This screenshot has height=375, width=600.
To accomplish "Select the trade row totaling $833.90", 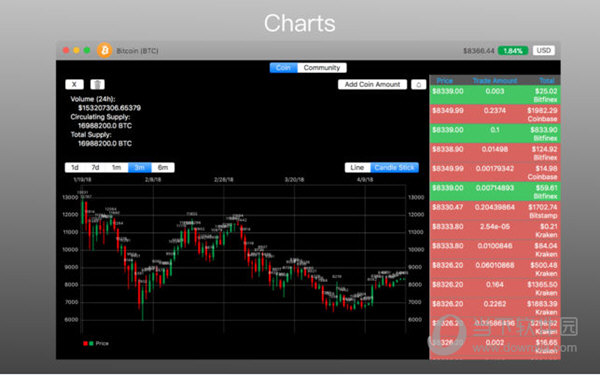I will pyautogui.click(x=495, y=134).
